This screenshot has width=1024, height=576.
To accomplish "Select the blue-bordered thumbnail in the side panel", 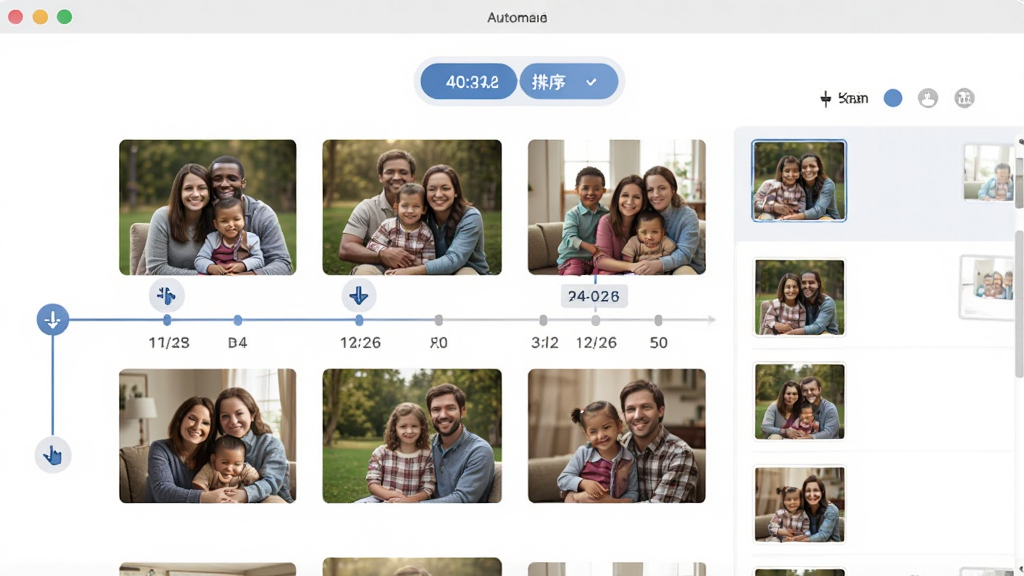I will (x=799, y=181).
